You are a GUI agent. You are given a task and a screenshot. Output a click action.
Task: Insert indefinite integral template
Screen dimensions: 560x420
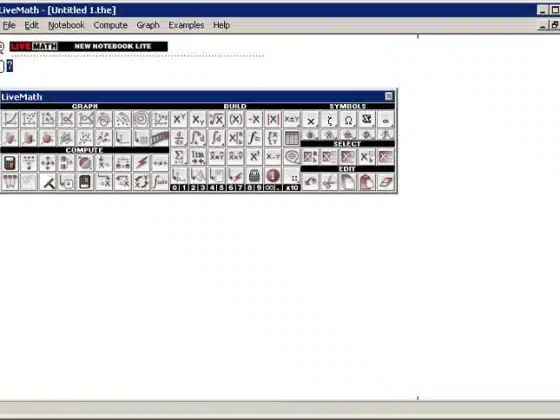click(216, 138)
